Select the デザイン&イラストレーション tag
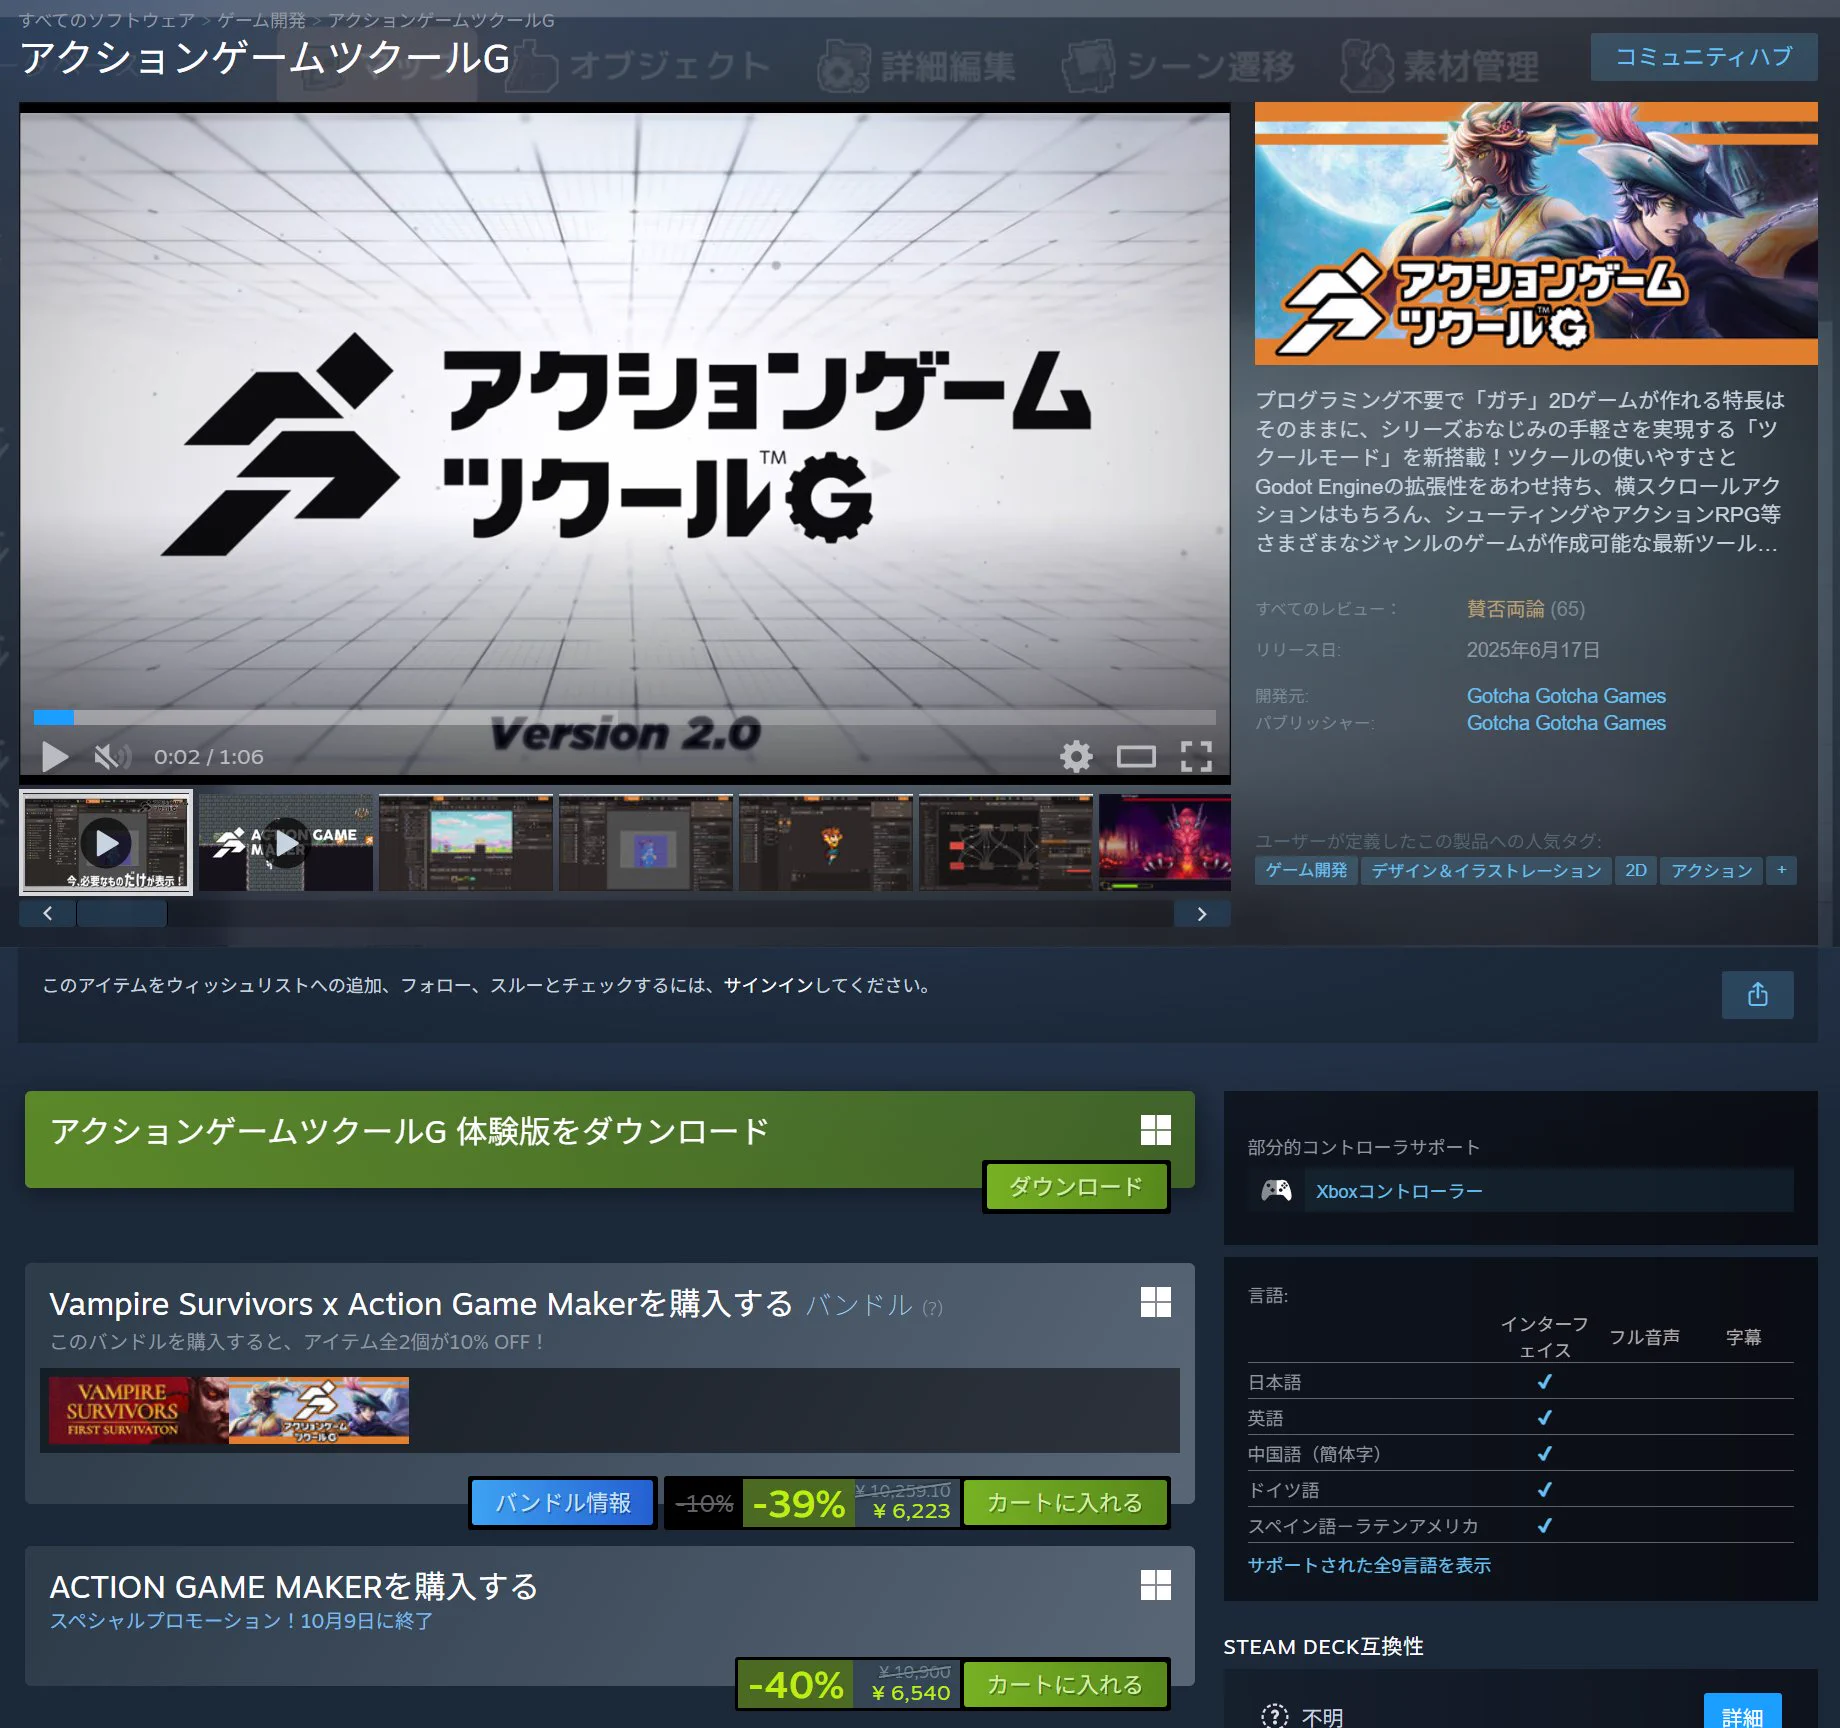This screenshot has width=1840, height=1728. click(1486, 871)
